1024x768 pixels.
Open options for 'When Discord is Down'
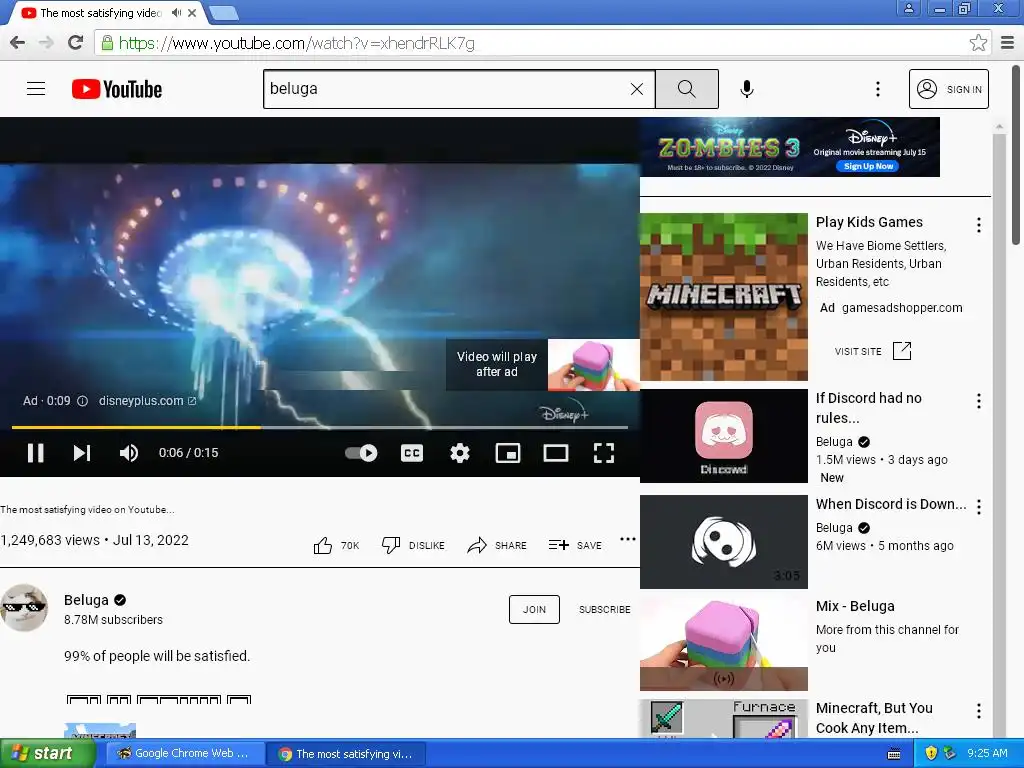(978, 507)
